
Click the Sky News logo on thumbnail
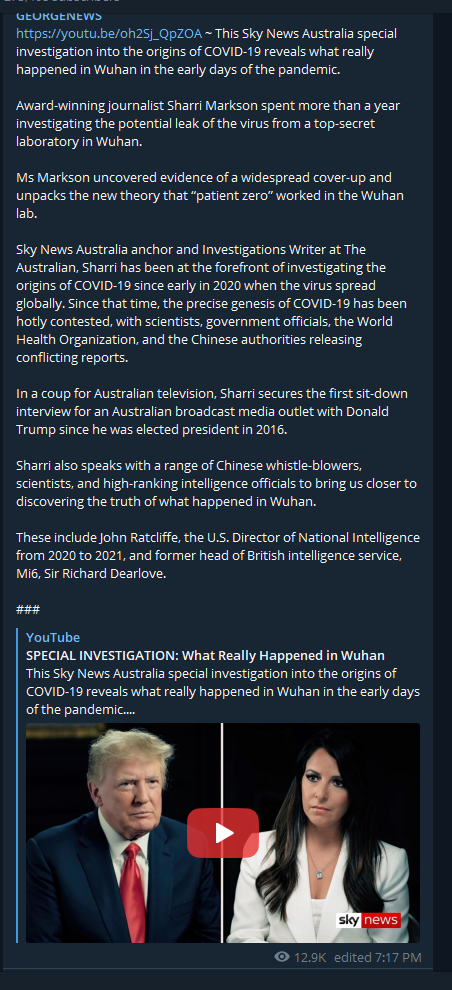(x=368, y=919)
